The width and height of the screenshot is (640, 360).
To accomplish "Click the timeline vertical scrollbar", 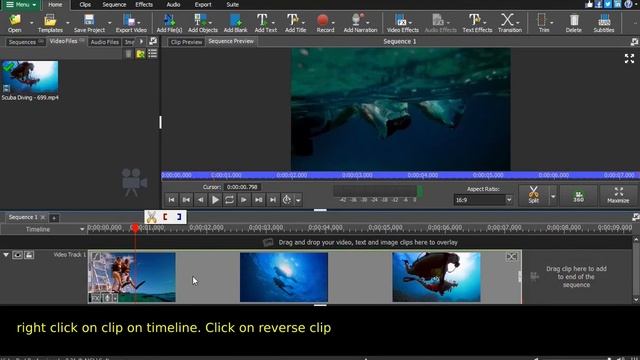I will click(636, 269).
